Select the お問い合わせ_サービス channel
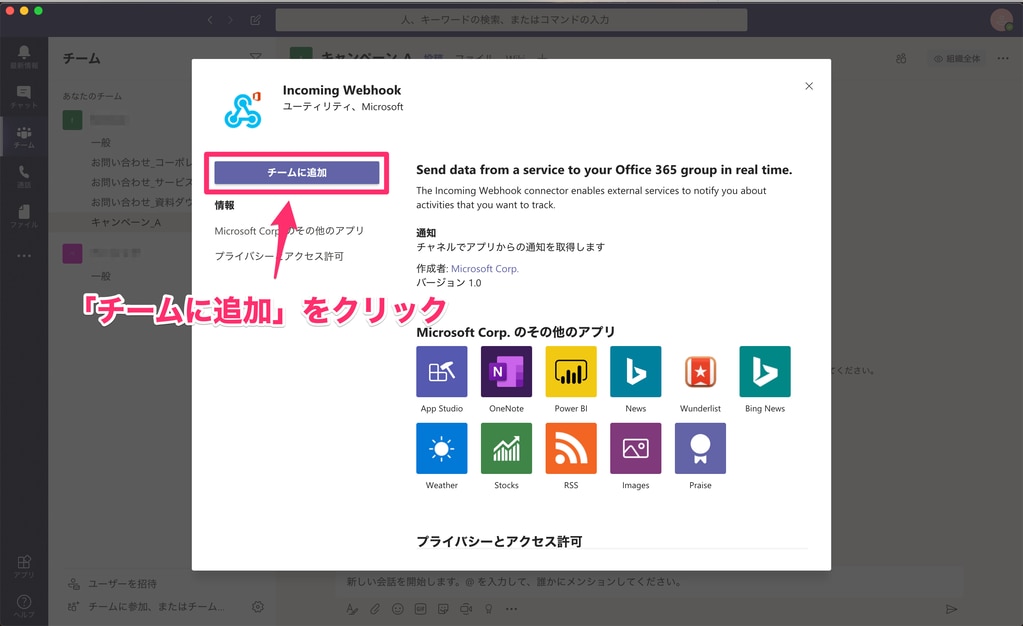Screen dimensions: 1023x626 click(x=141, y=182)
